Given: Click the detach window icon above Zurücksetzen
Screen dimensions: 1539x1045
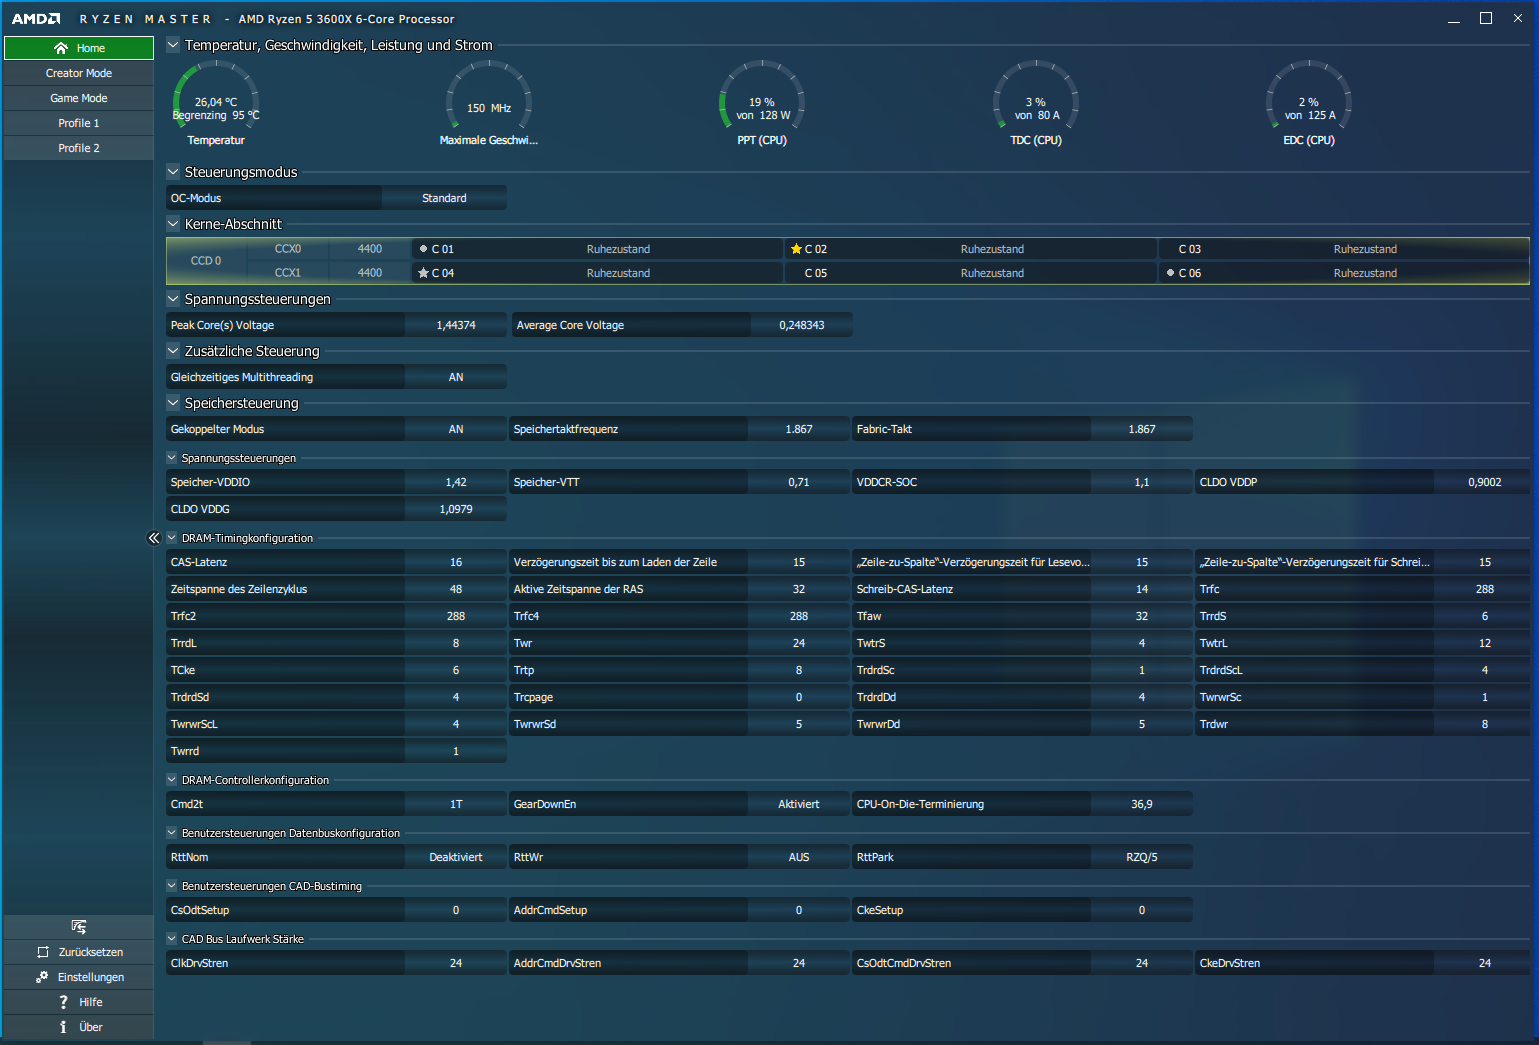Looking at the screenshot, I should click(79, 927).
